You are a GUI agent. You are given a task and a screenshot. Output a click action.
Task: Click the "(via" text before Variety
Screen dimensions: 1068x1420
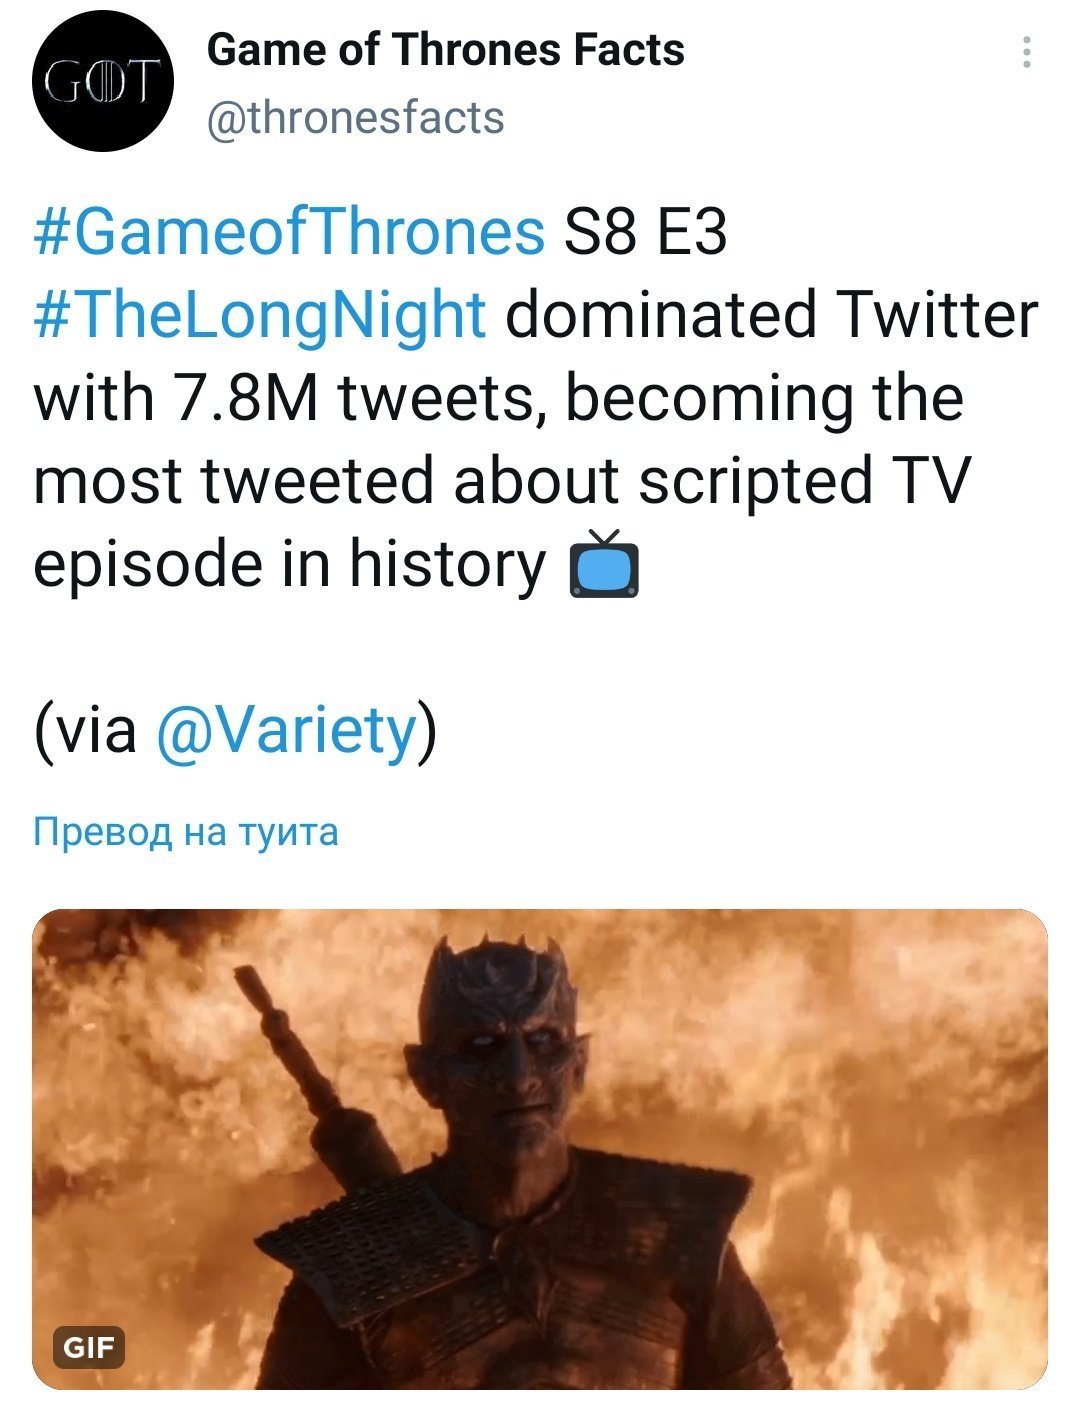(x=85, y=730)
